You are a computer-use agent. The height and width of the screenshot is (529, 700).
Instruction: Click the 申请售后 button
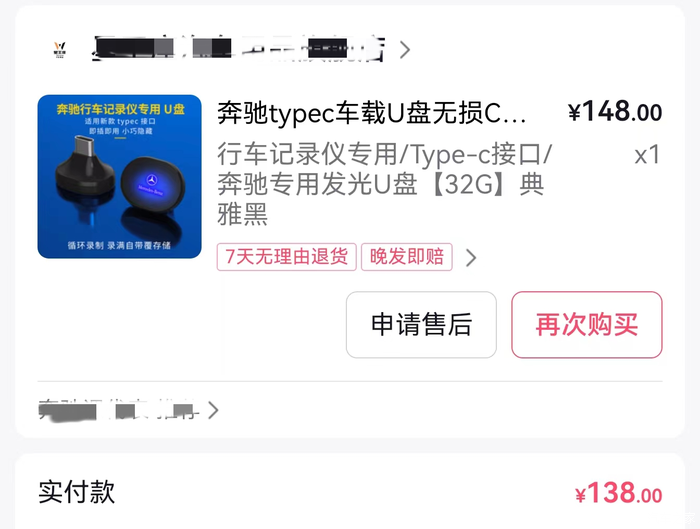[421, 325]
